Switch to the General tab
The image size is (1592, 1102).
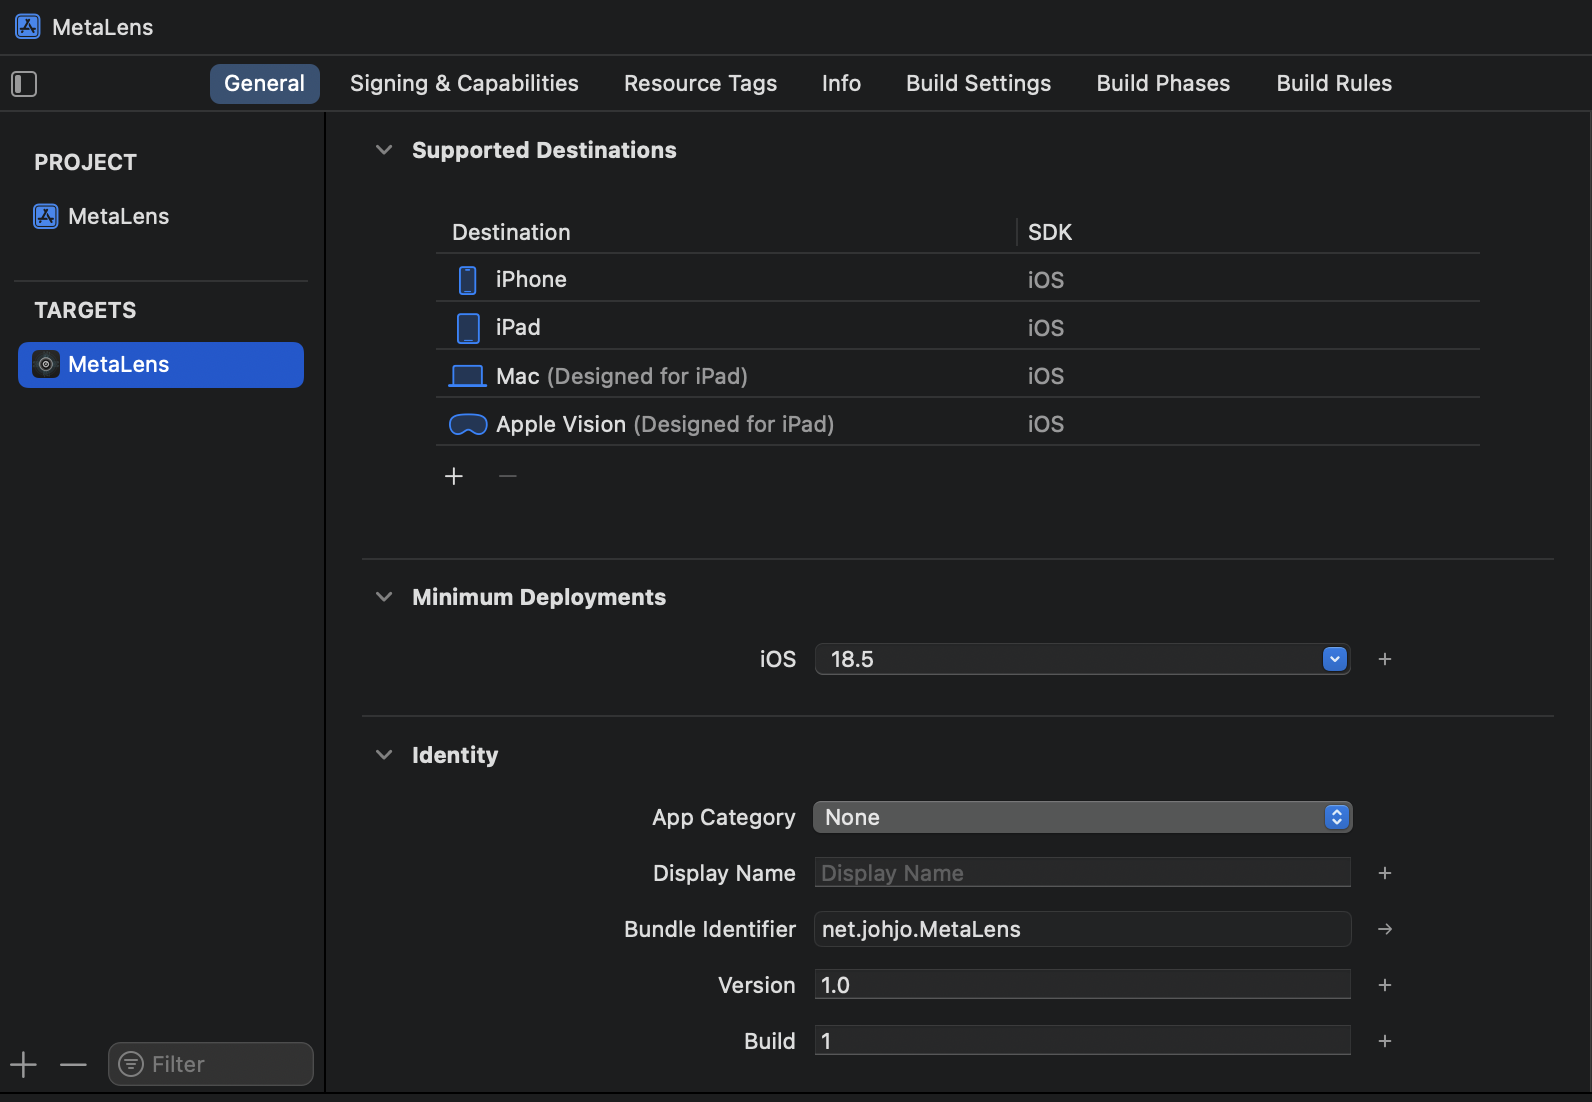(x=265, y=84)
